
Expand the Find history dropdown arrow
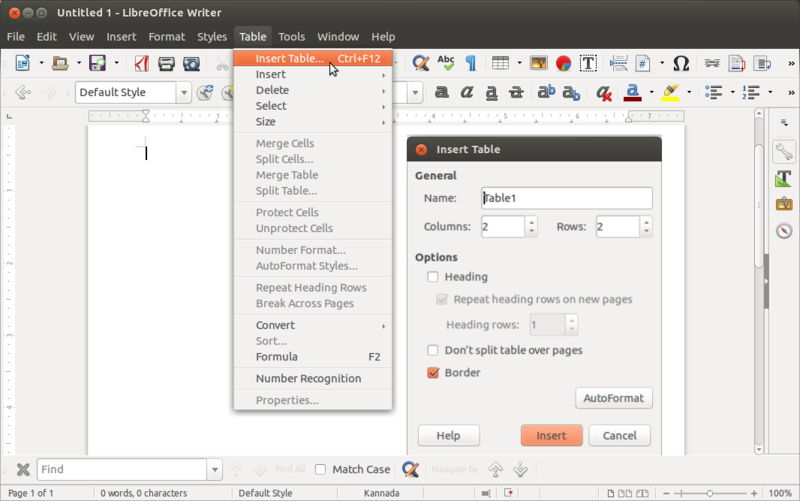coord(215,469)
